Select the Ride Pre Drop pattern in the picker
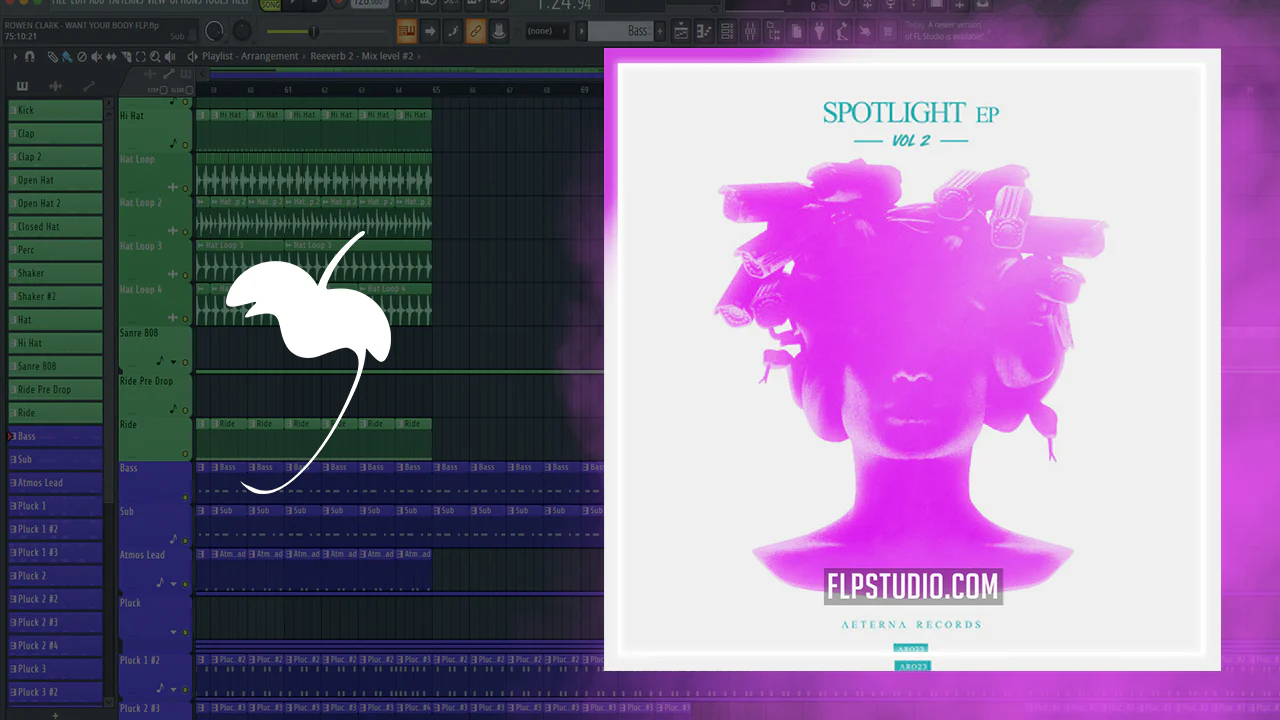Image resolution: width=1280 pixels, height=720 pixels. 56,390
